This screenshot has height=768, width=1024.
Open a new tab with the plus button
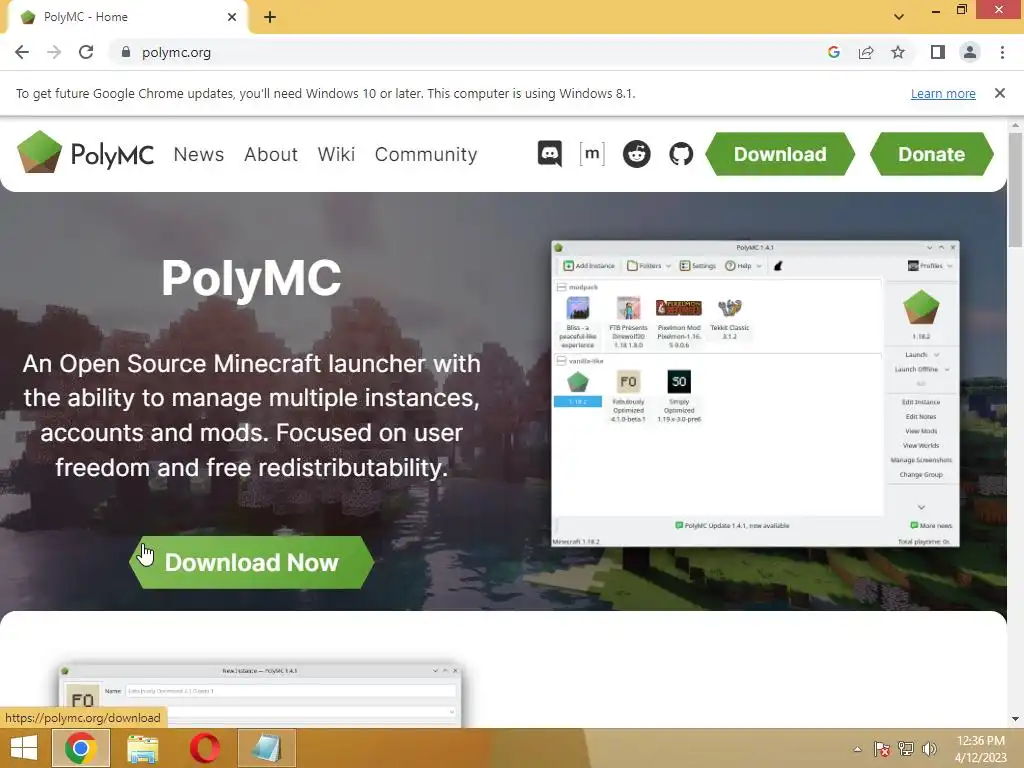point(270,17)
